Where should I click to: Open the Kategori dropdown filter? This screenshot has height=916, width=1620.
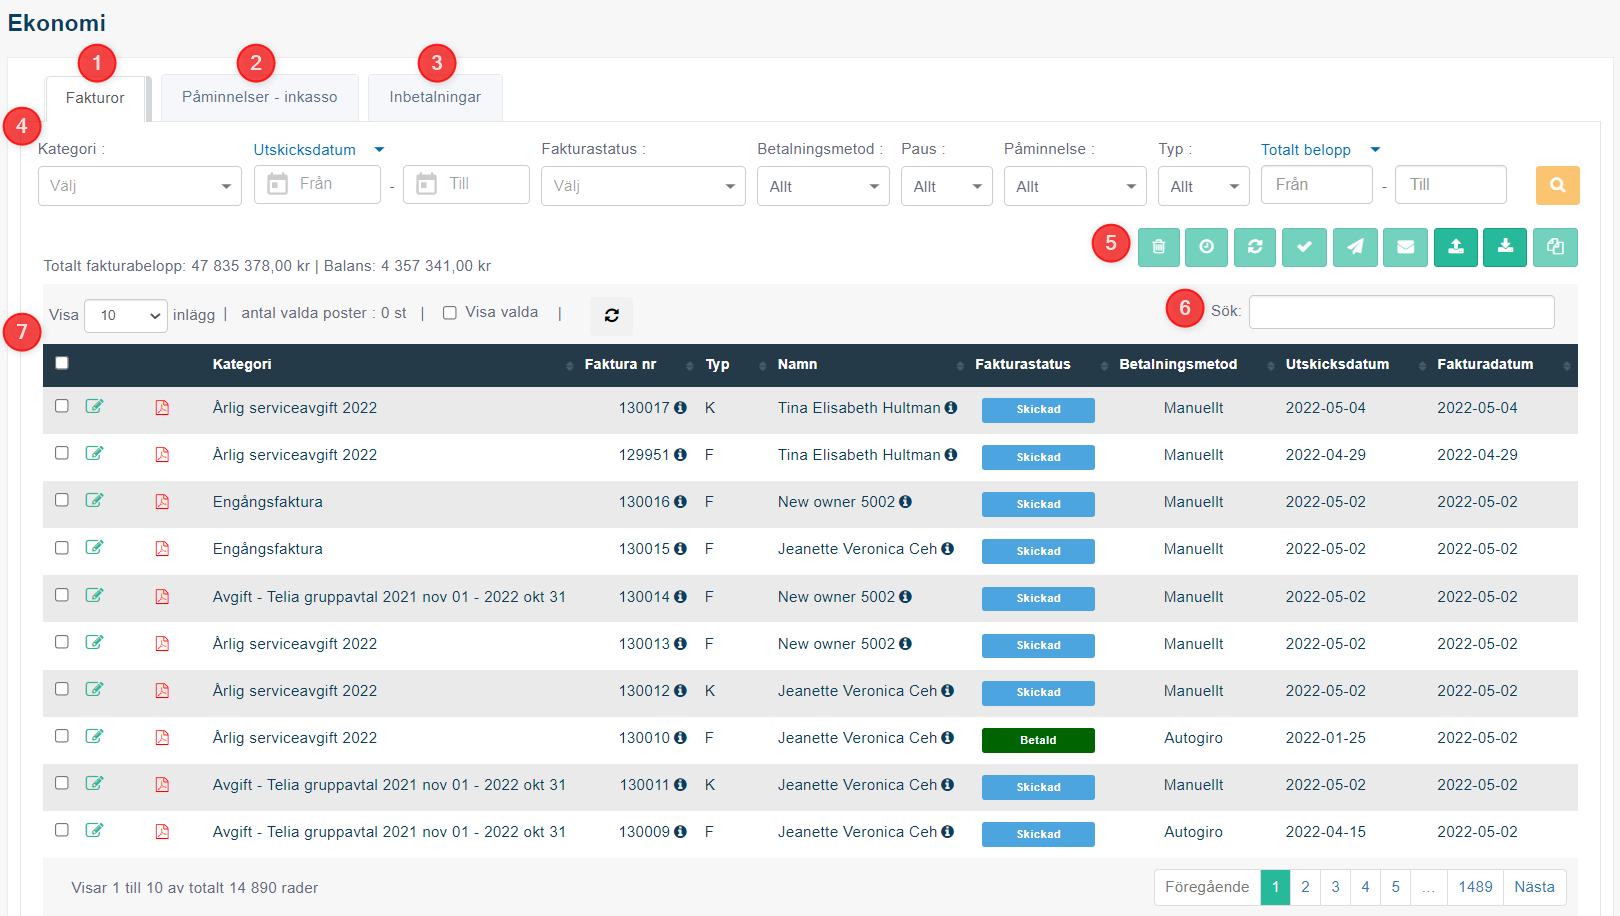[140, 186]
